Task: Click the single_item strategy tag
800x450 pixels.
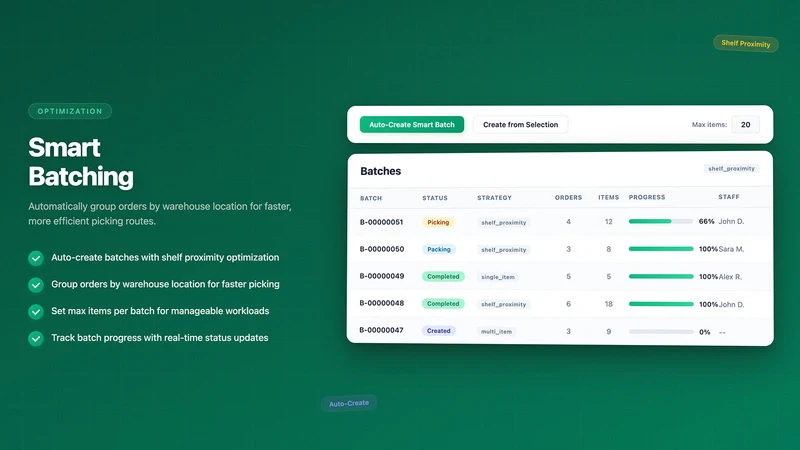Action: 498,277
